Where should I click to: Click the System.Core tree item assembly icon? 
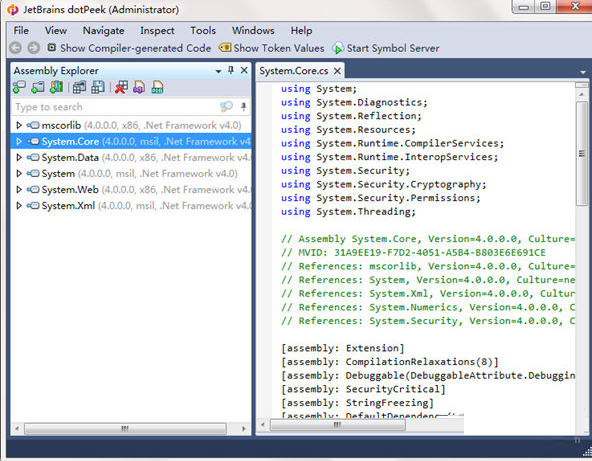(33, 141)
